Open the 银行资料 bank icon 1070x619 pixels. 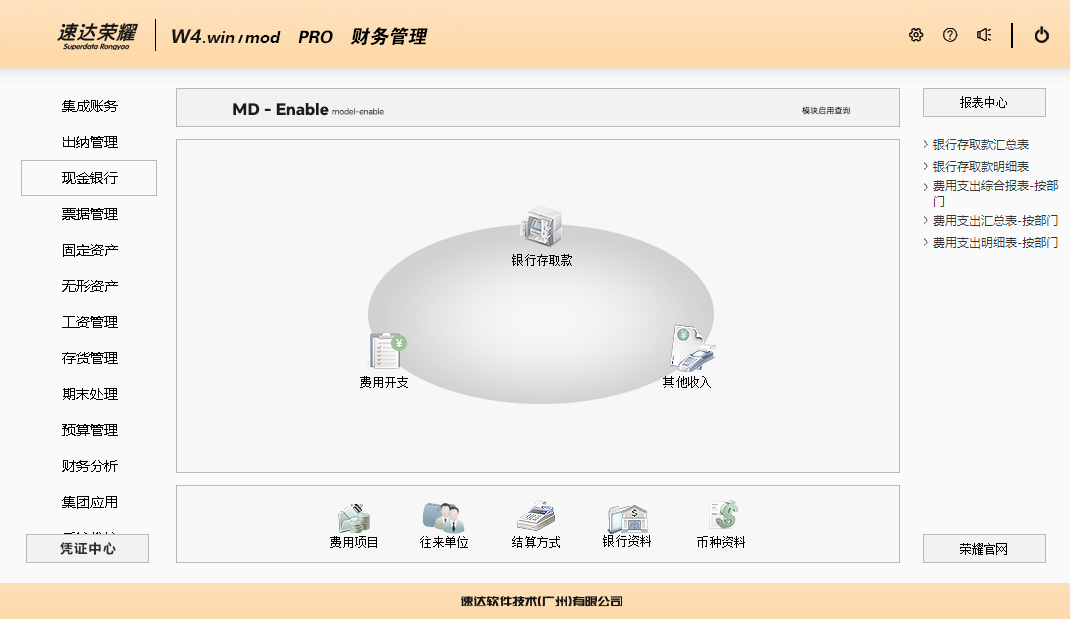point(627,518)
